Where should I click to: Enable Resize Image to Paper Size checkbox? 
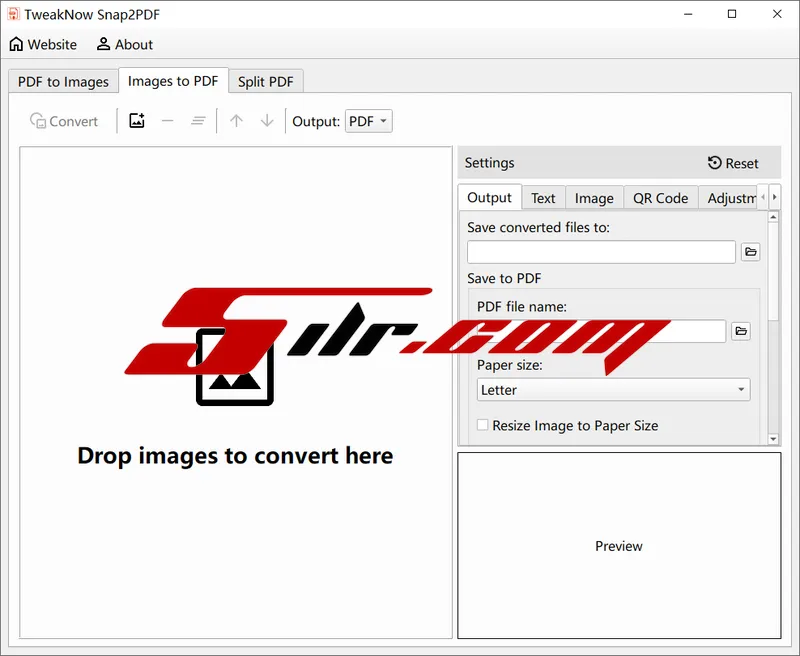pos(482,425)
